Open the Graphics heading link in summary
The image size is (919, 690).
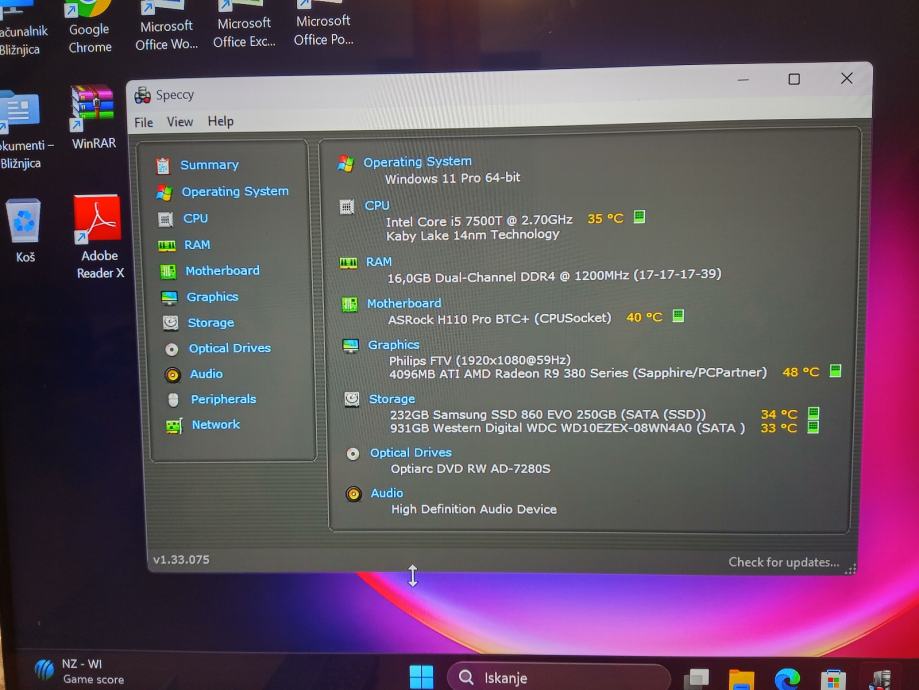coord(393,345)
